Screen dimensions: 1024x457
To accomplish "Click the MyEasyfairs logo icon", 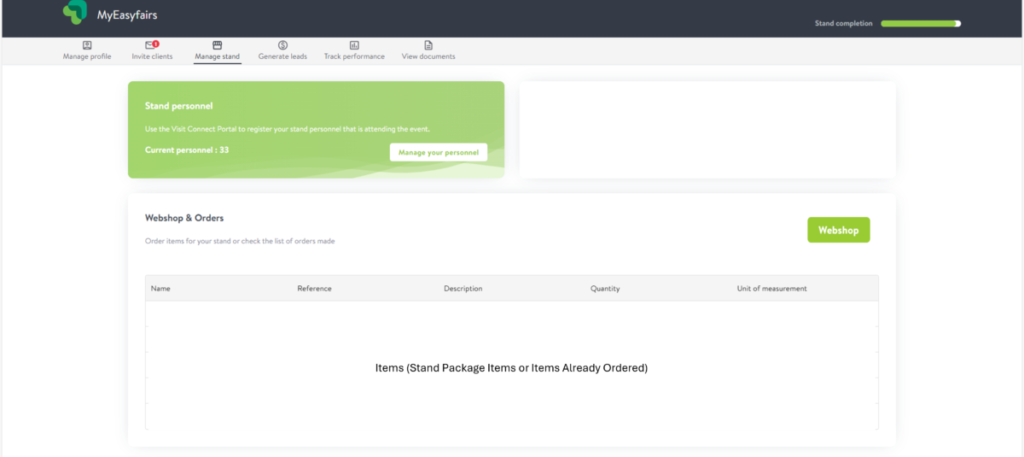I will click(74, 12).
